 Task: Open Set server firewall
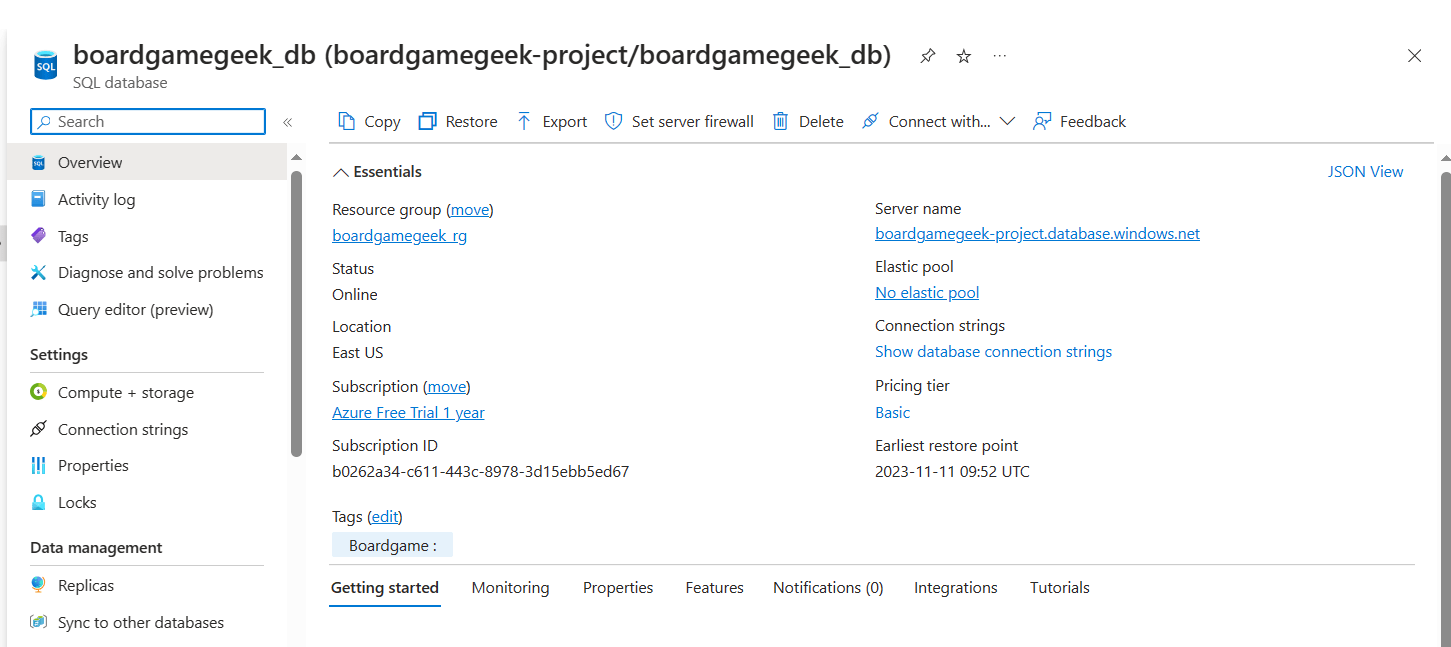(679, 121)
